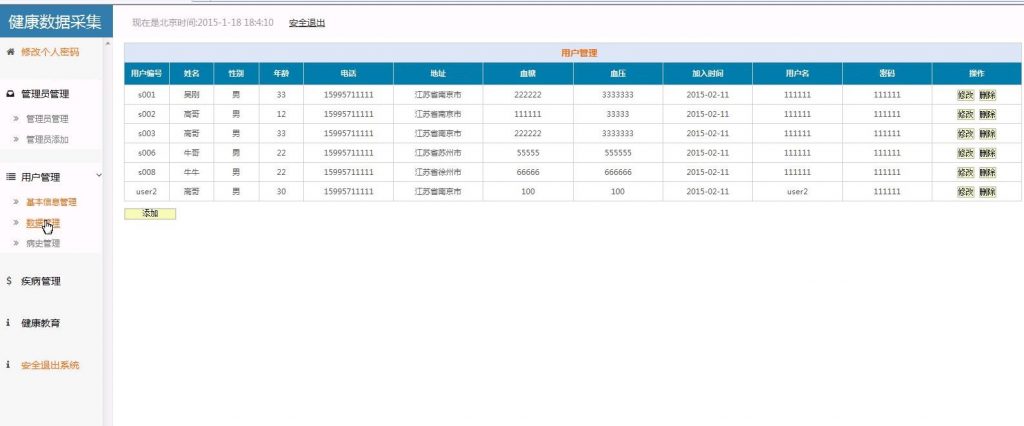Open the 病史管理 menu item
The width and height of the screenshot is (1024, 426).
click(43, 243)
